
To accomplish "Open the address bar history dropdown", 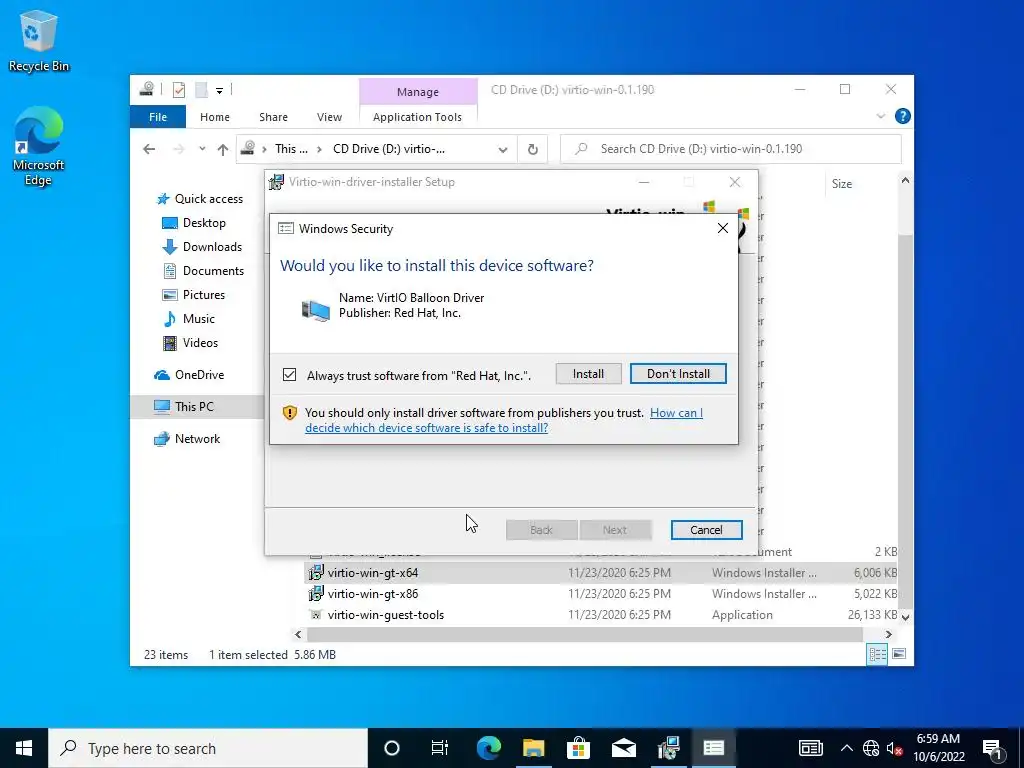I will (503, 150).
